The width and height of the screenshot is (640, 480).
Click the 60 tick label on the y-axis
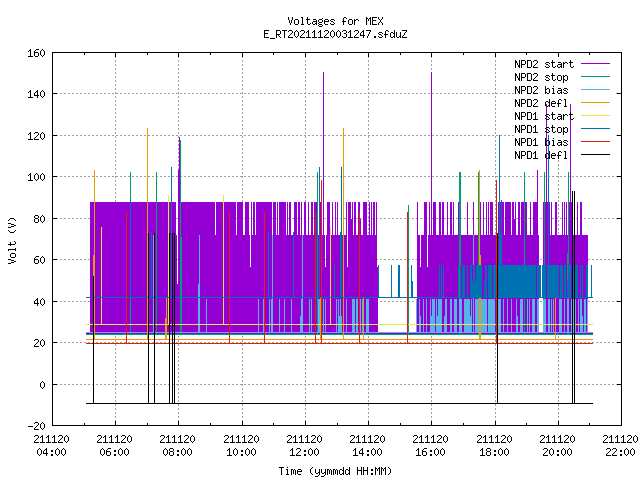pyautogui.click(x=40, y=260)
